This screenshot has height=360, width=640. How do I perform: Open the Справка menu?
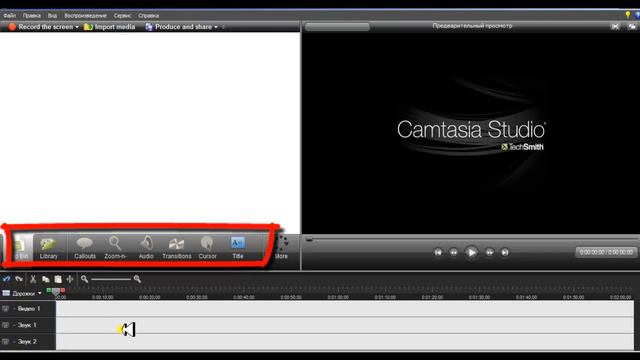tap(148, 16)
